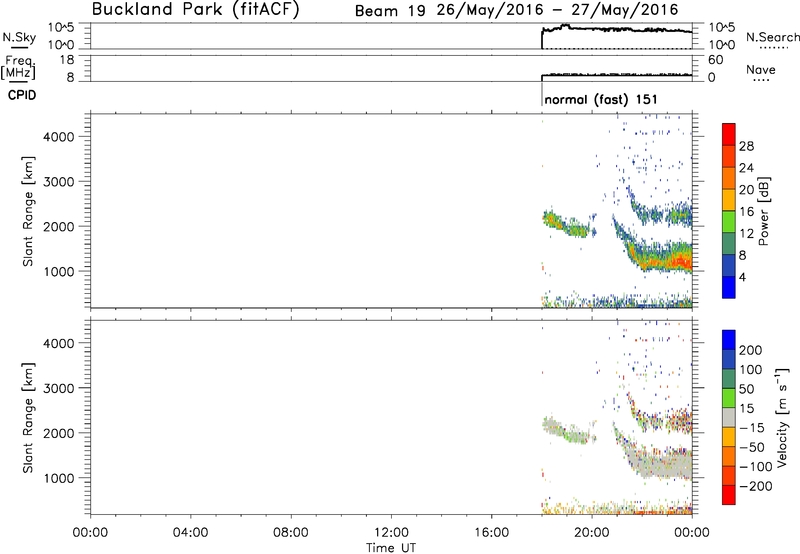
Task: Click the 'Nave' legend label
Action: pyautogui.click(x=761, y=69)
